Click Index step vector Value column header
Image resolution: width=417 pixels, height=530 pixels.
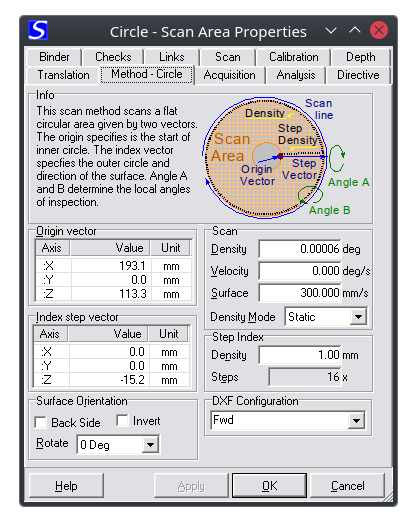pyautogui.click(x=108, y=334)
